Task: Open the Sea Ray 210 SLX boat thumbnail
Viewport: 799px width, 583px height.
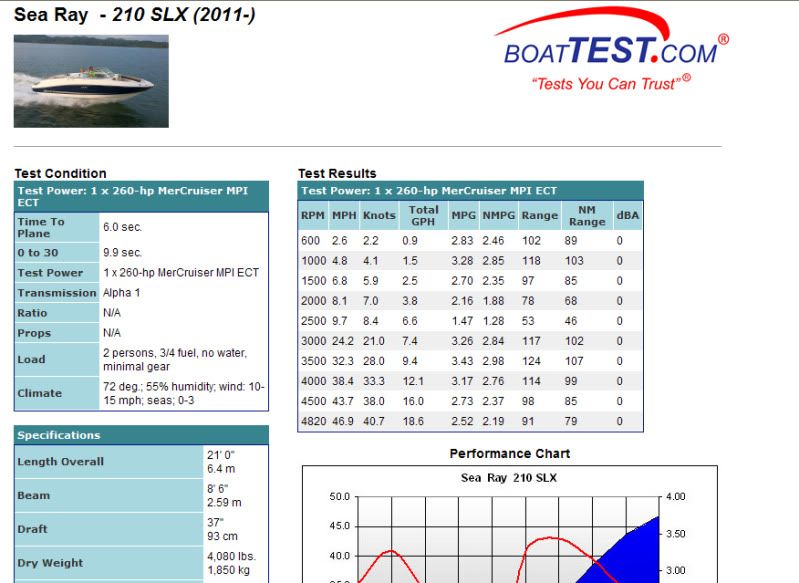Action: point(91,81)
